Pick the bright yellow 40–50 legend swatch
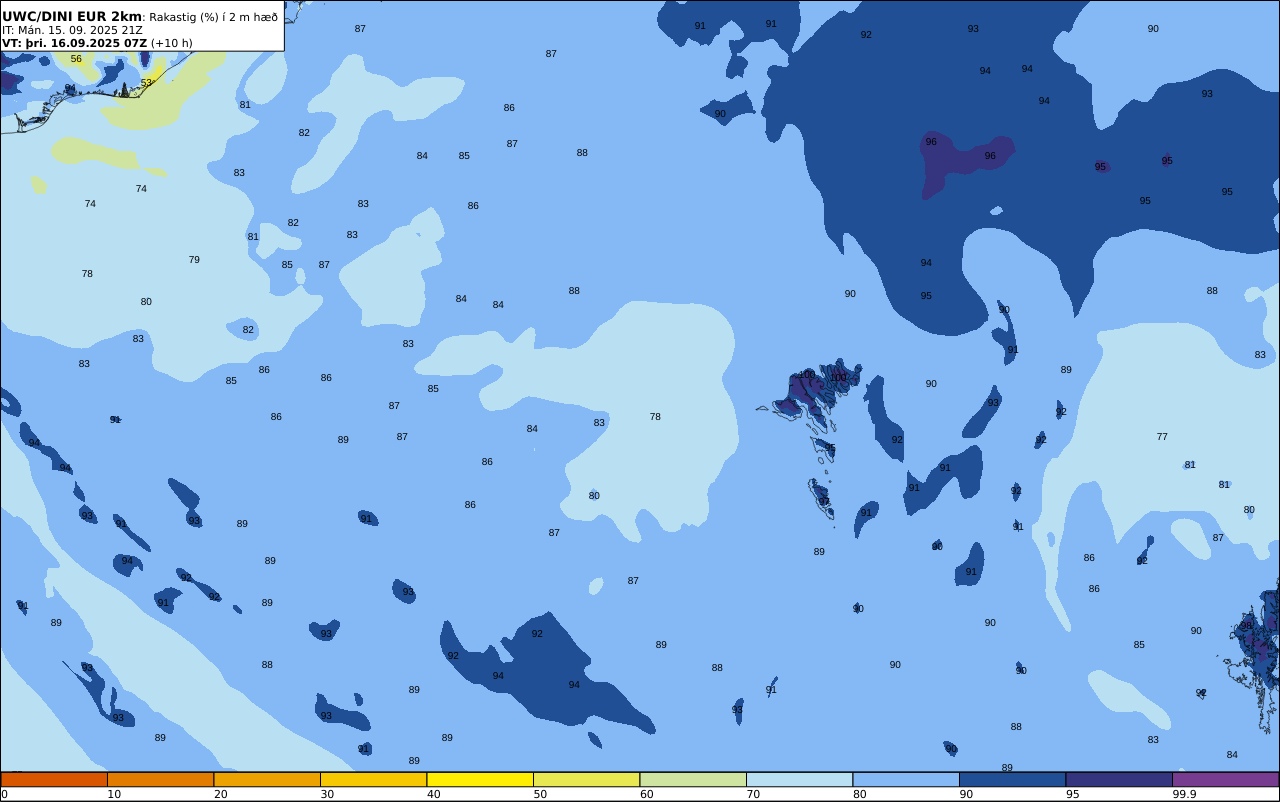 click(x=480, y=779)
